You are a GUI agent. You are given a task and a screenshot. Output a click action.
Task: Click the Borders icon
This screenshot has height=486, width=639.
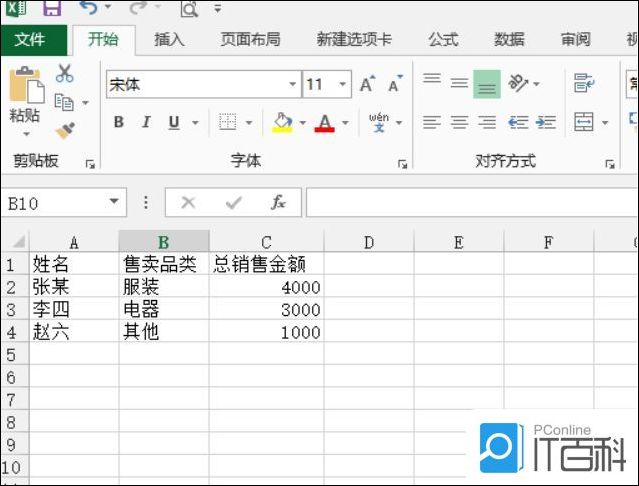pos(227,122)
